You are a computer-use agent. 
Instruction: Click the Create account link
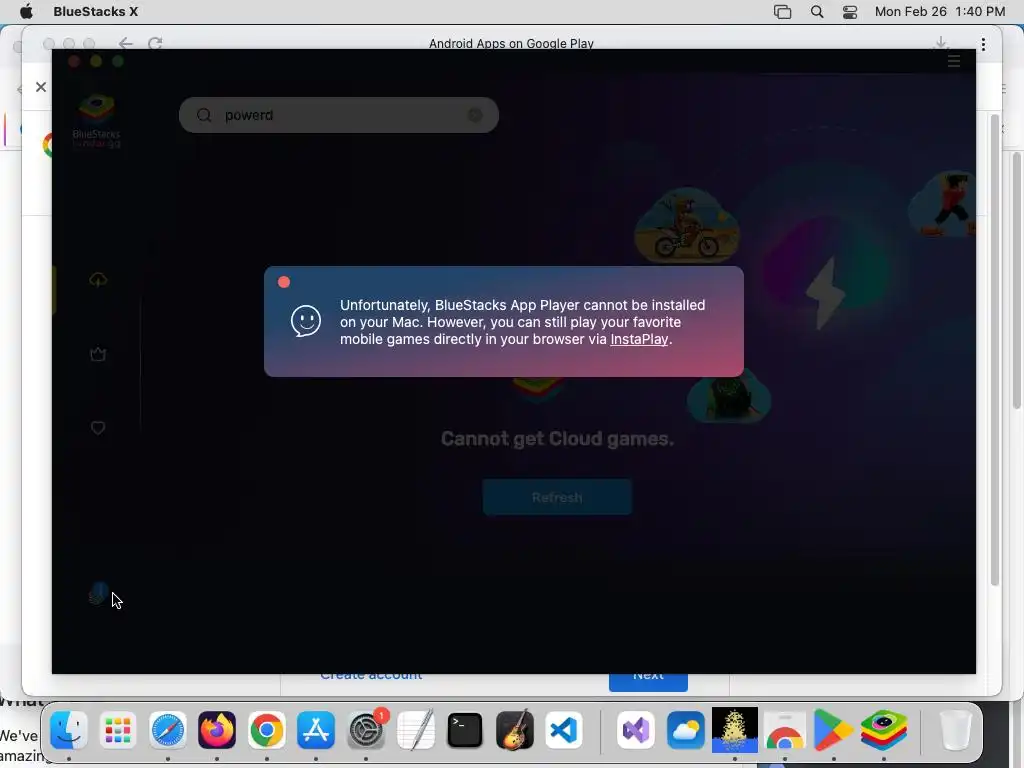(x=371, y=676)
